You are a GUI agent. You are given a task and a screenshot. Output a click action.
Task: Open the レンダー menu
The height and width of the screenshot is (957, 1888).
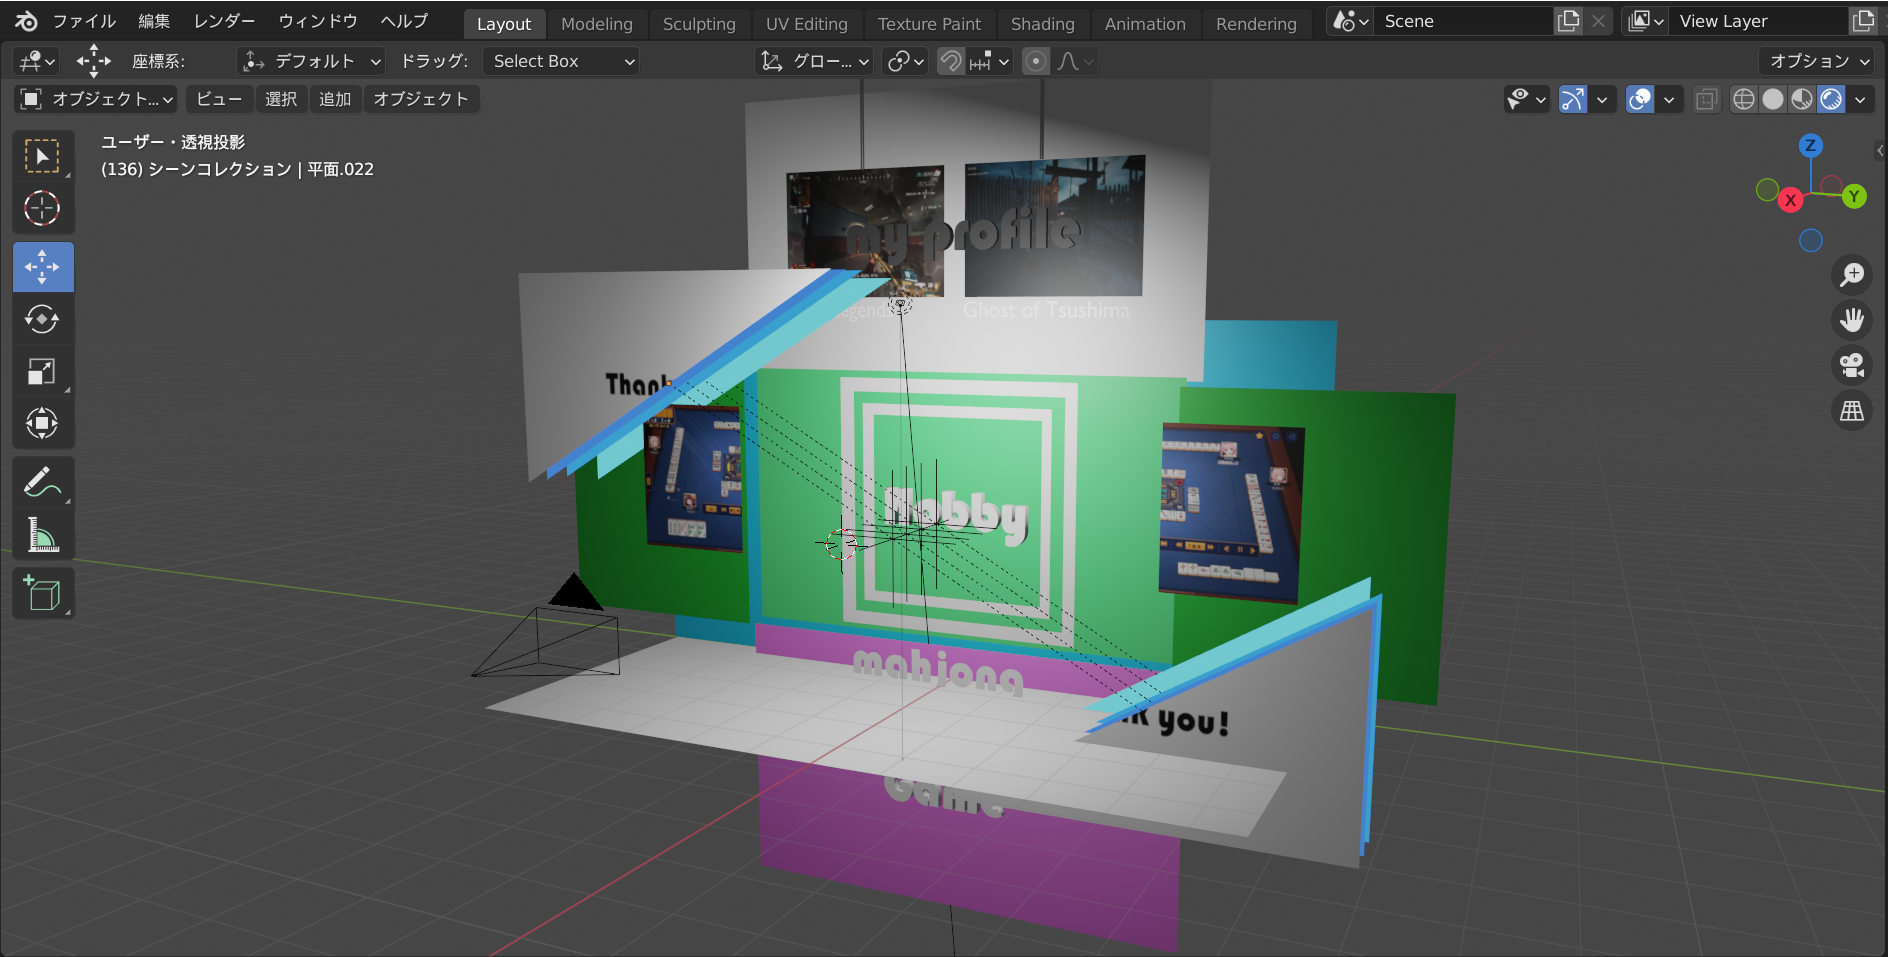(x=224, y=21)
